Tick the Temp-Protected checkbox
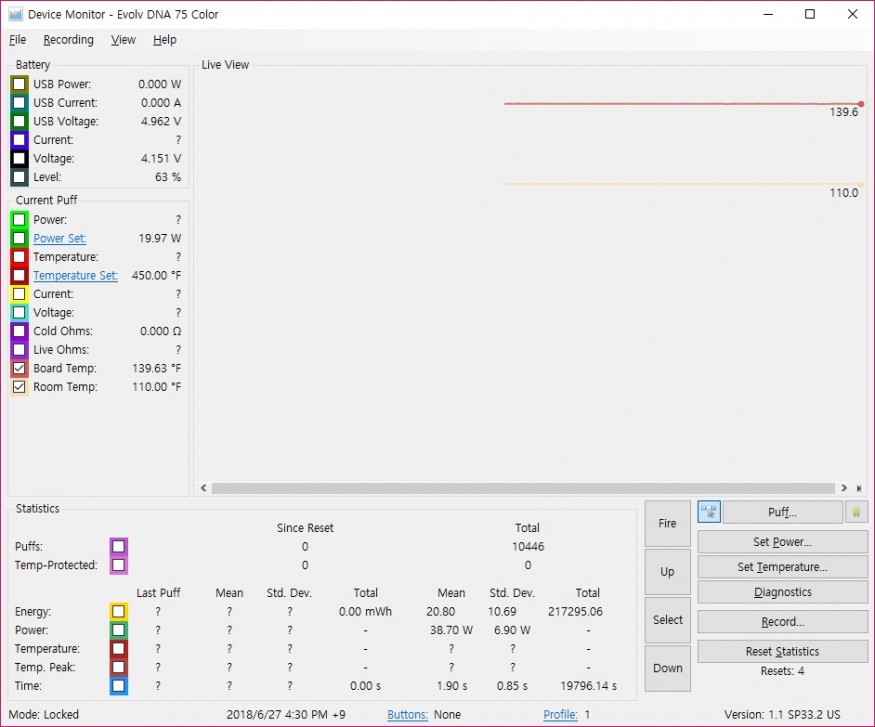 118,565
